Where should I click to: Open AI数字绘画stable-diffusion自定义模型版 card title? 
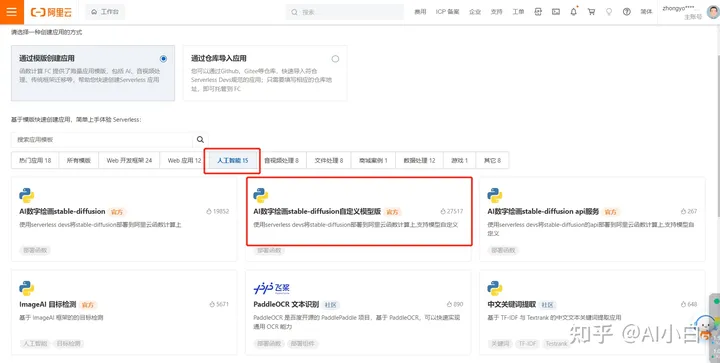click(317, 212)
